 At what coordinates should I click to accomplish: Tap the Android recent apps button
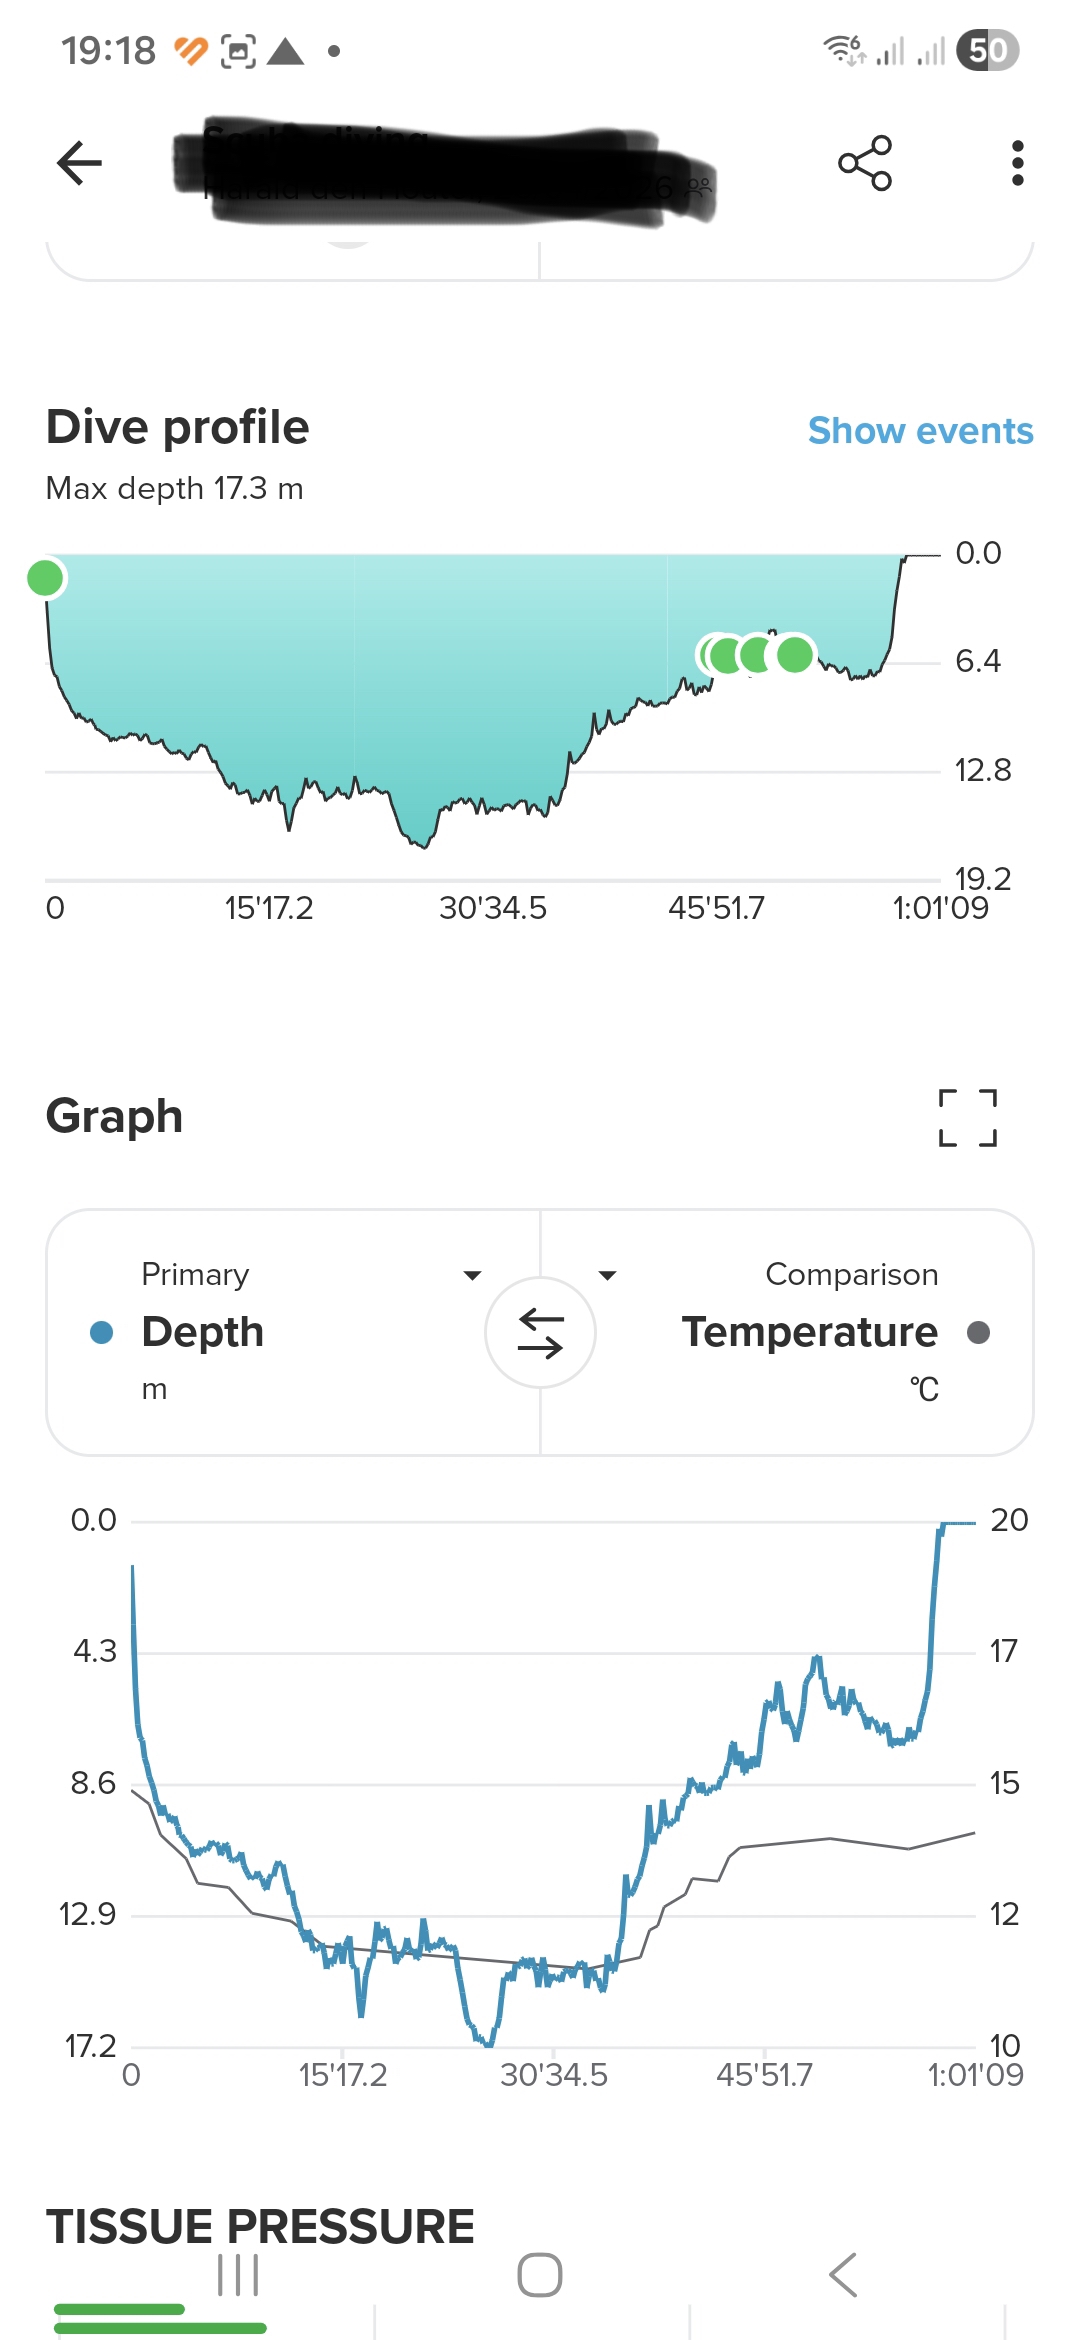point(238,2275)
